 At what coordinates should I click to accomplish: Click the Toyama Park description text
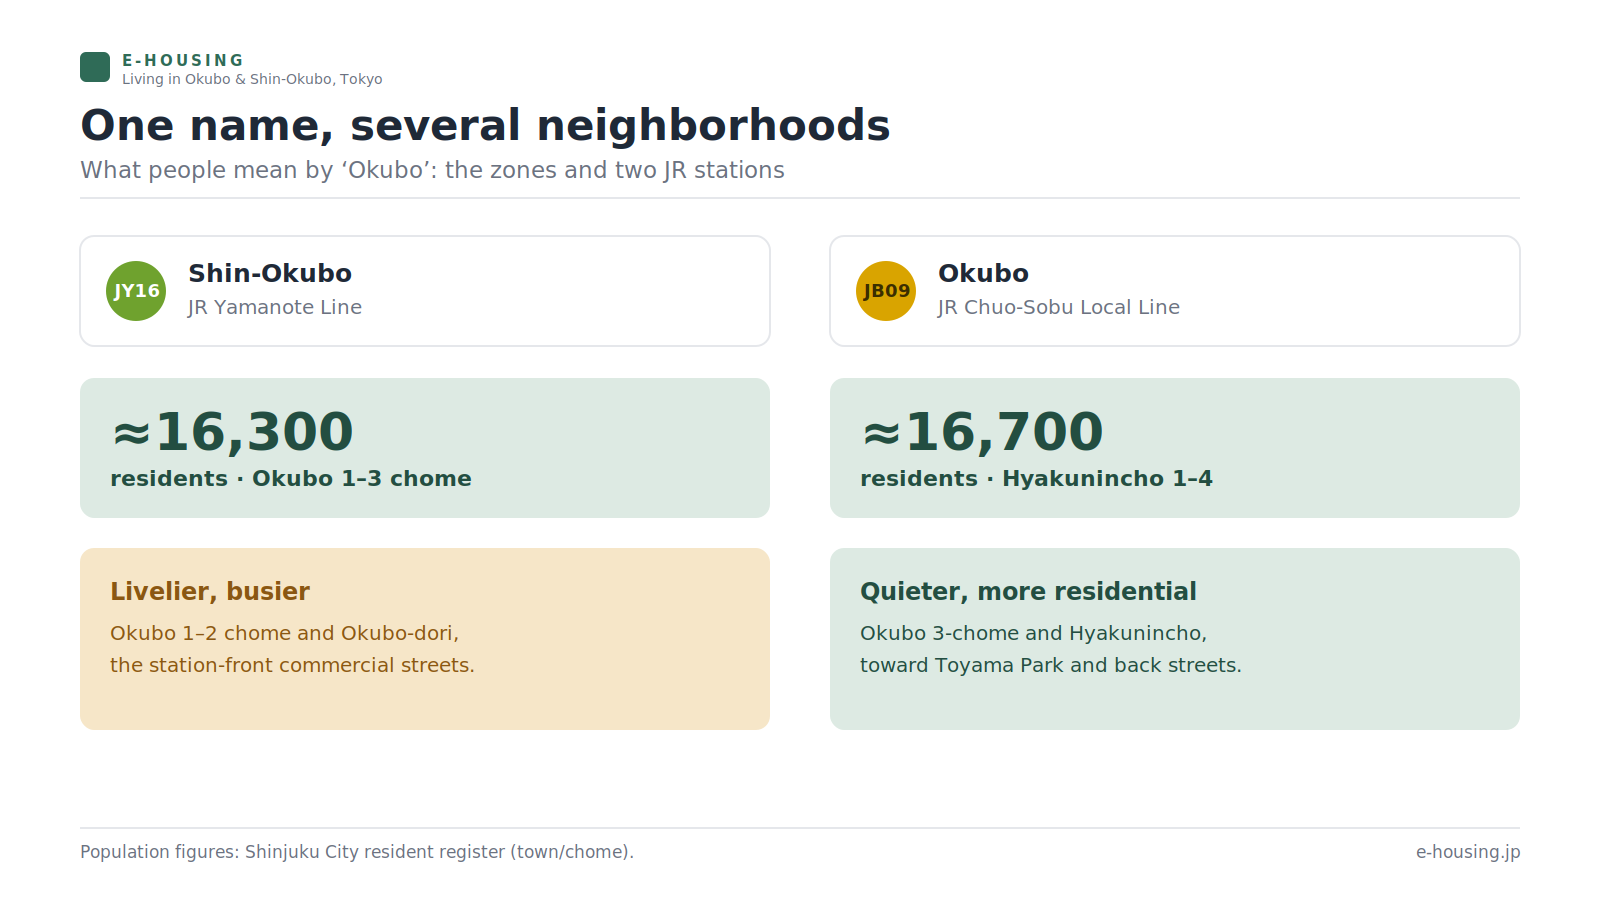[x=1051, y=649]
